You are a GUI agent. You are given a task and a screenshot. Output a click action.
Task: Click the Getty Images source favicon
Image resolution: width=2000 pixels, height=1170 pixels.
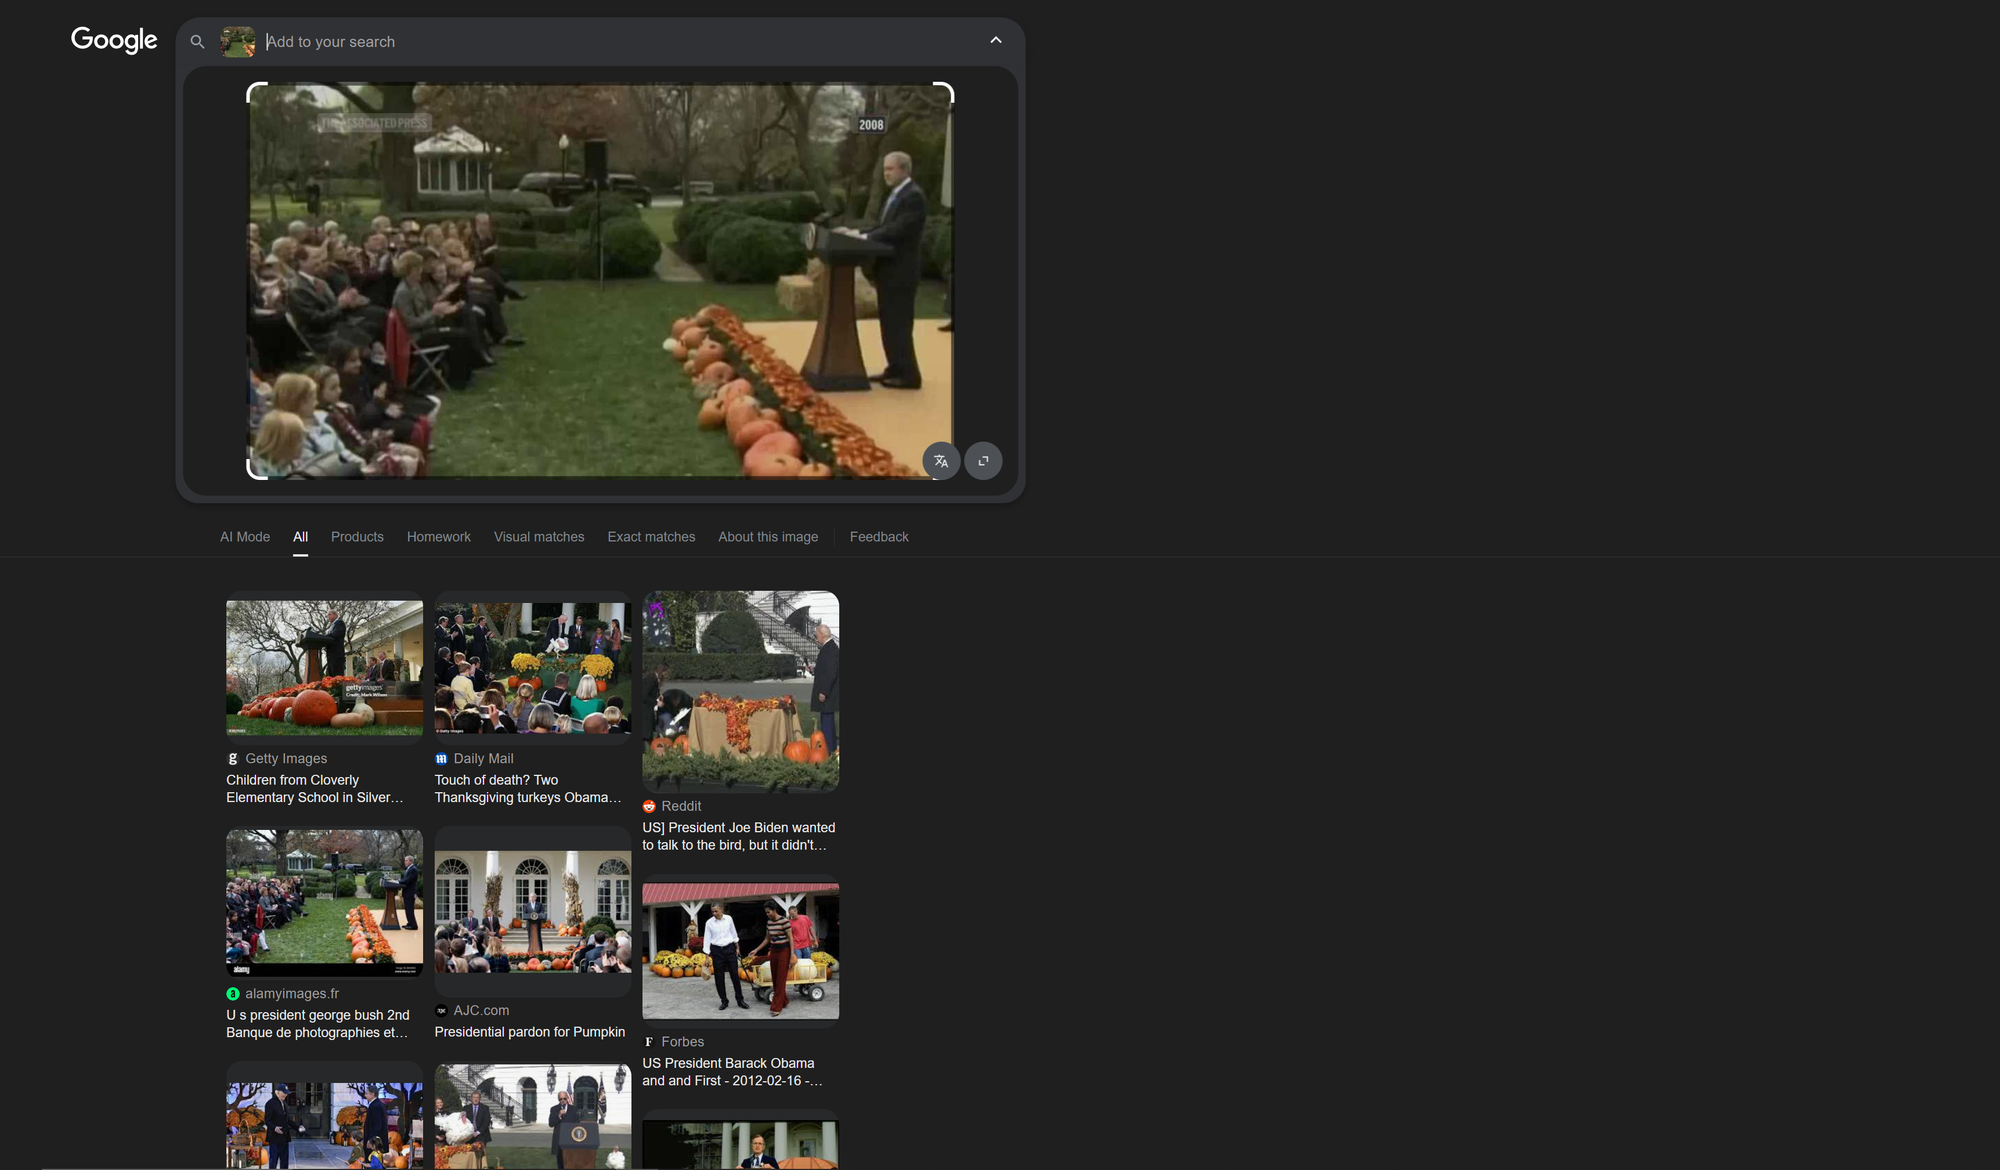[x=233, y=758]
